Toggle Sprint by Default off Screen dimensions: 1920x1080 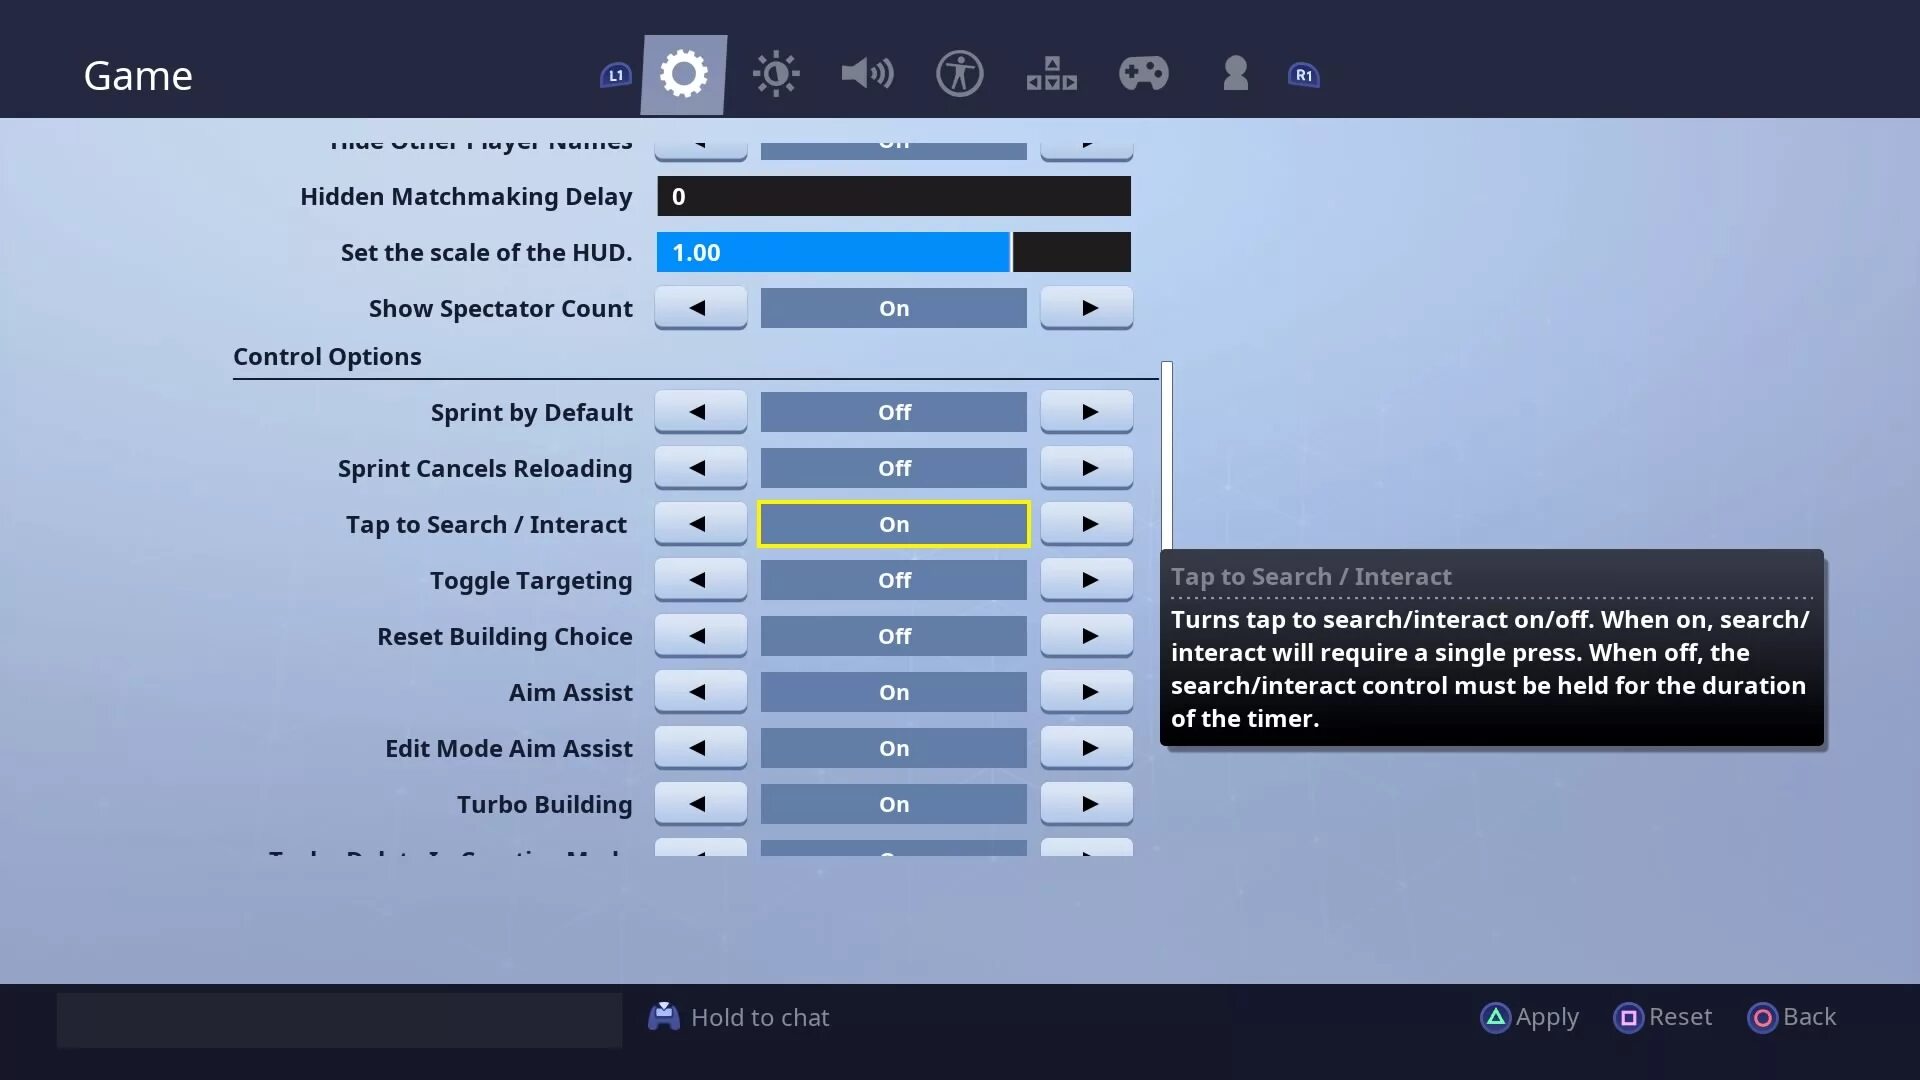point(894,411)
